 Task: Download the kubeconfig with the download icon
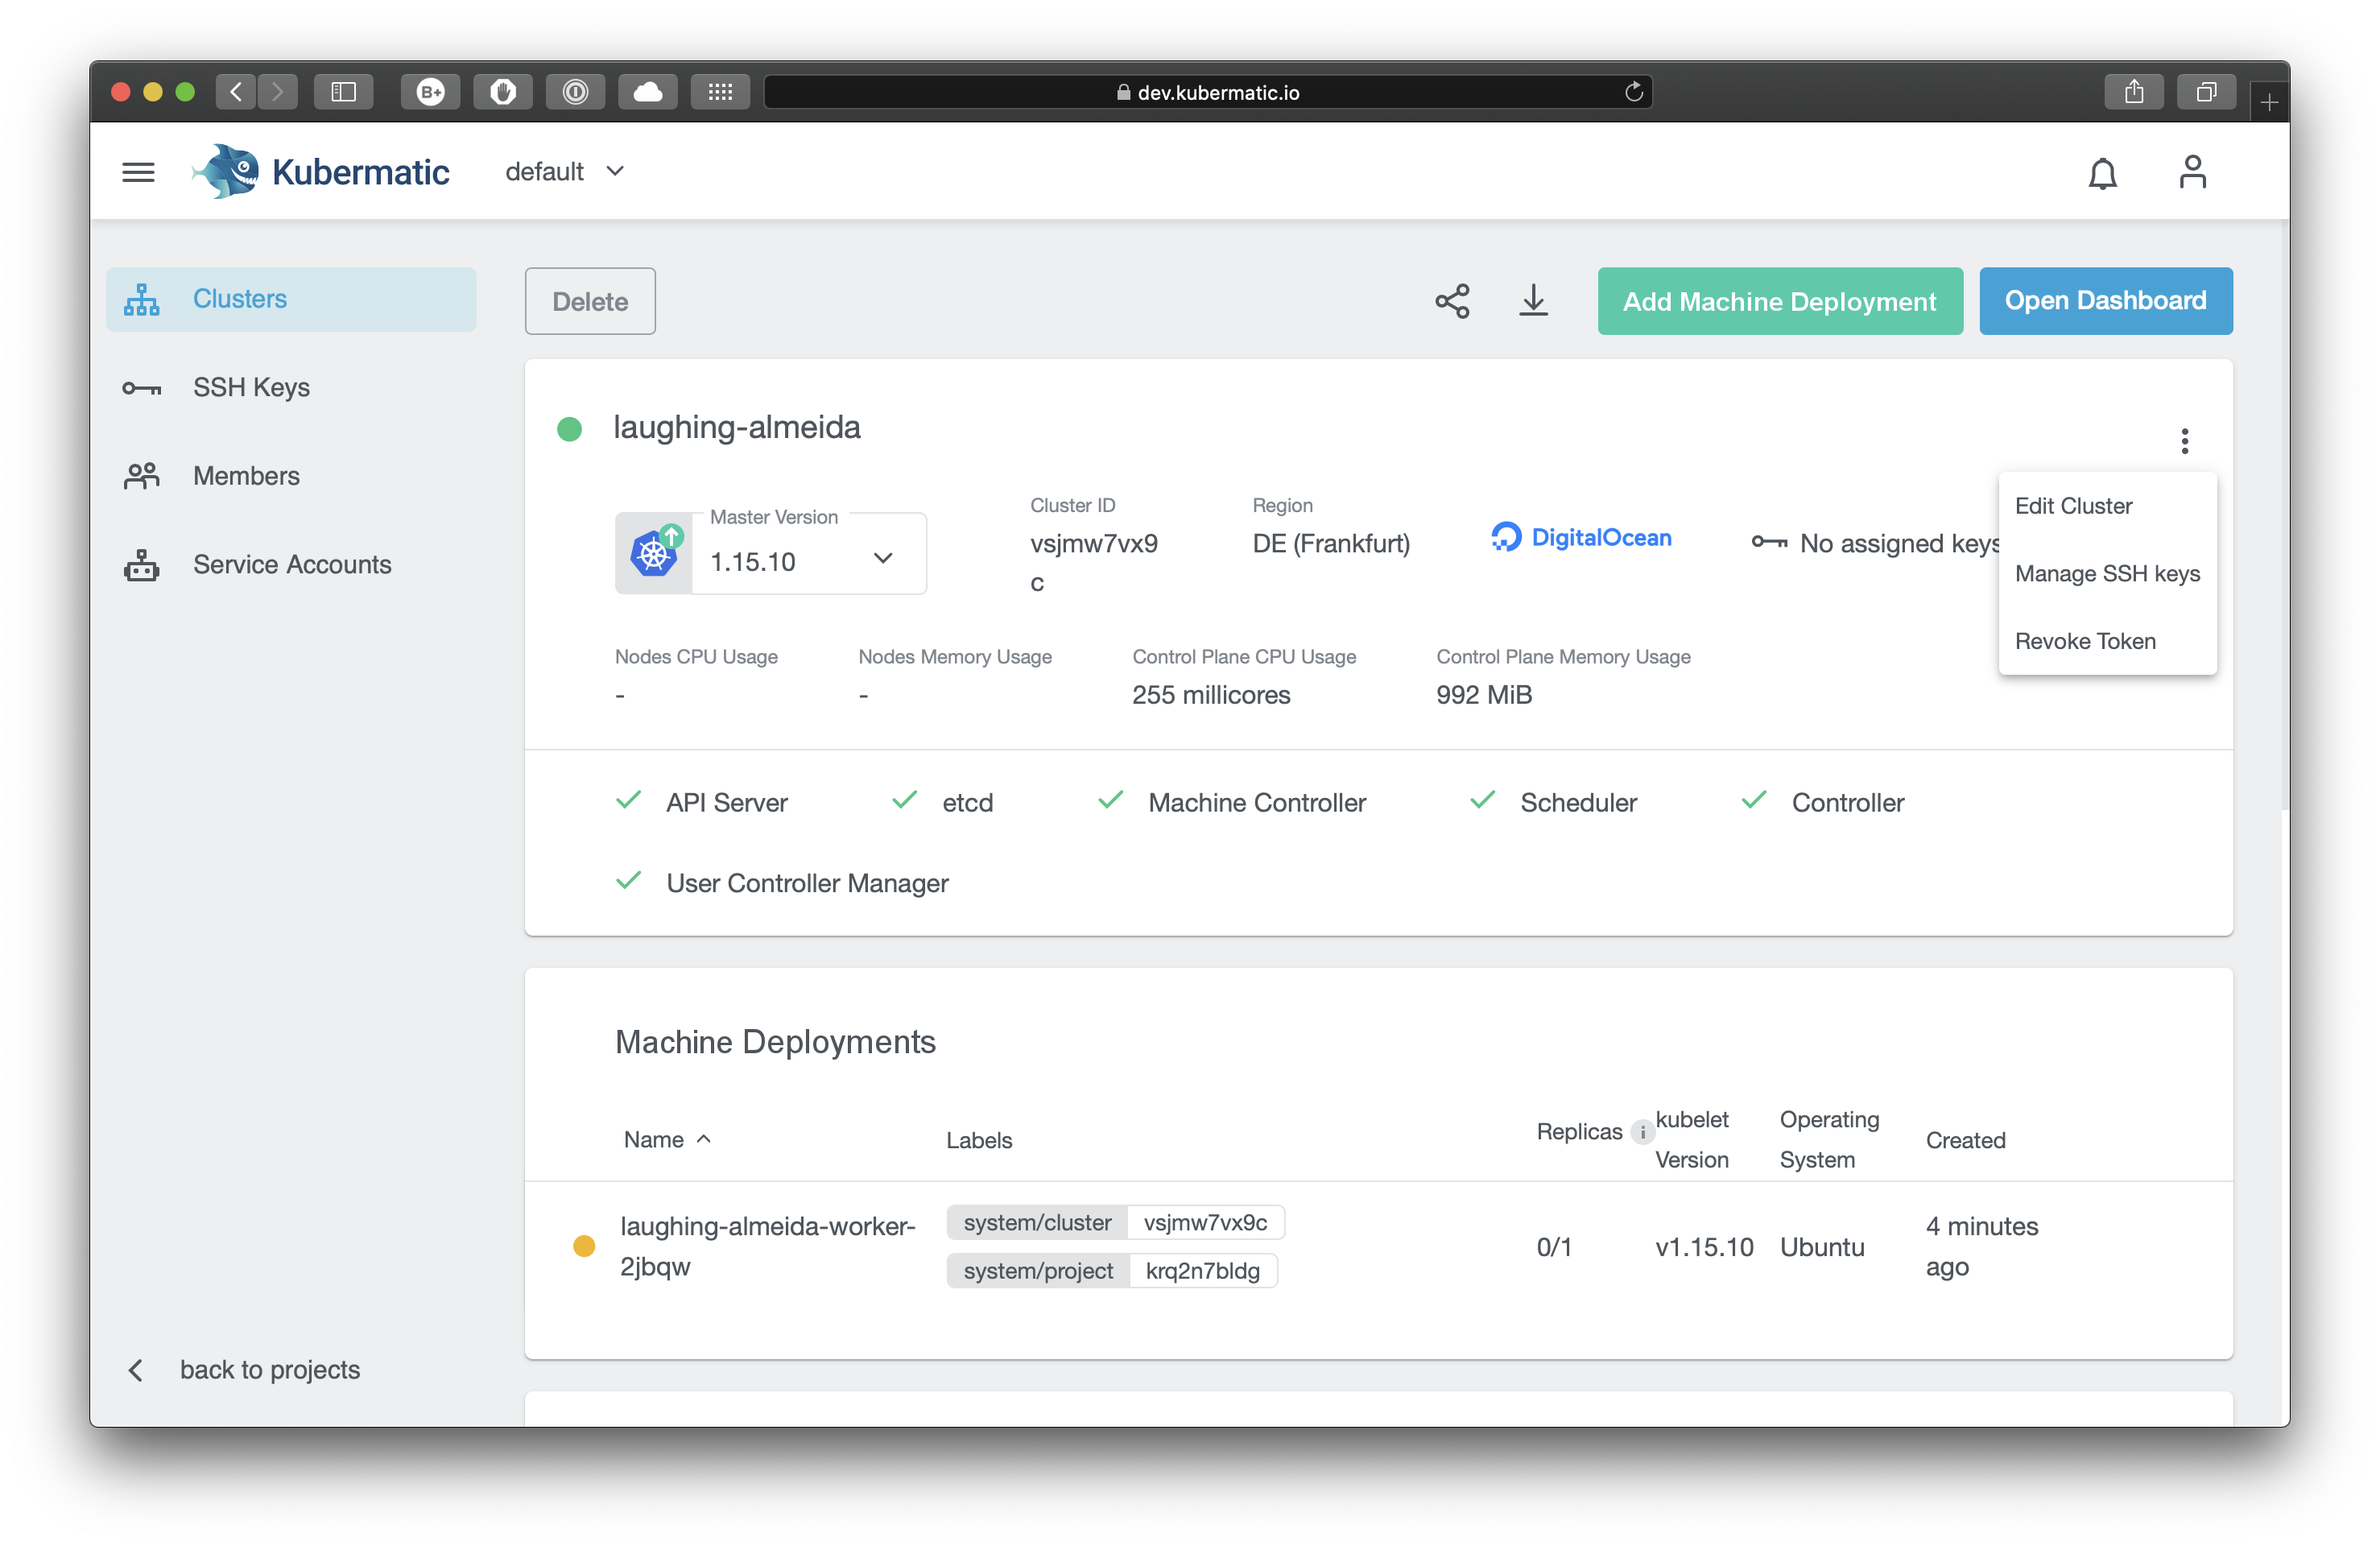point(1533,301)
